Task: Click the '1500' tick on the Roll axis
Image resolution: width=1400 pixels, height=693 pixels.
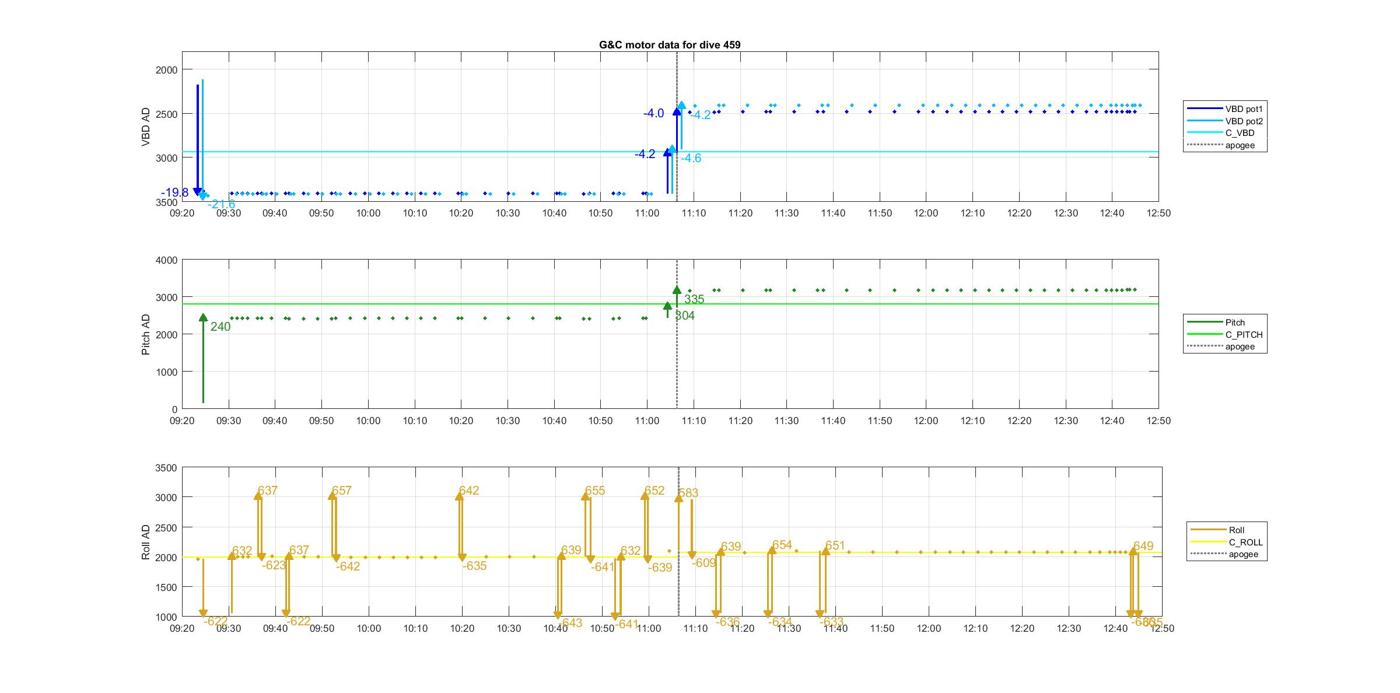Action: pos(166,587)
